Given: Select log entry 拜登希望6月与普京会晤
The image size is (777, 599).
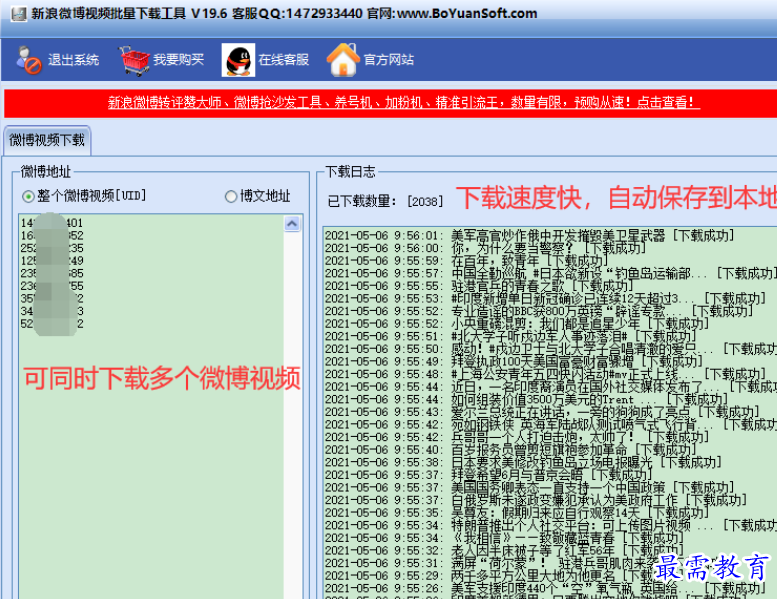Looking at the screenshot, I should click(489, 475).
